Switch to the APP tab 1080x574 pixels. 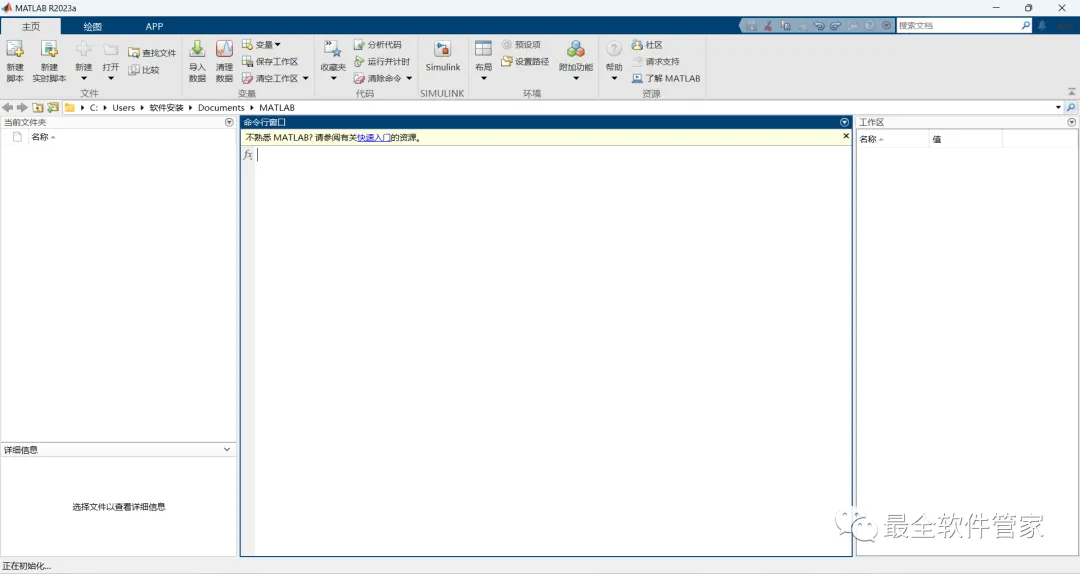coord(154,26)
